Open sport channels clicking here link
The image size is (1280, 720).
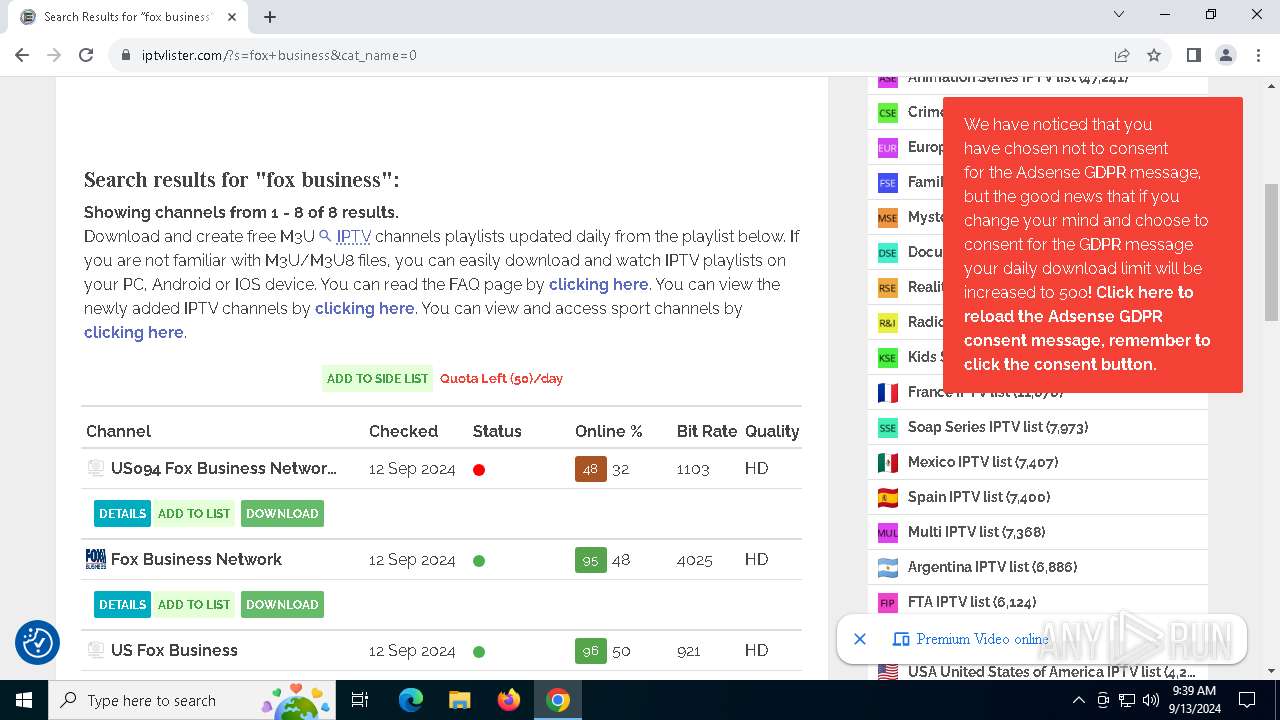tap(134, 332)
